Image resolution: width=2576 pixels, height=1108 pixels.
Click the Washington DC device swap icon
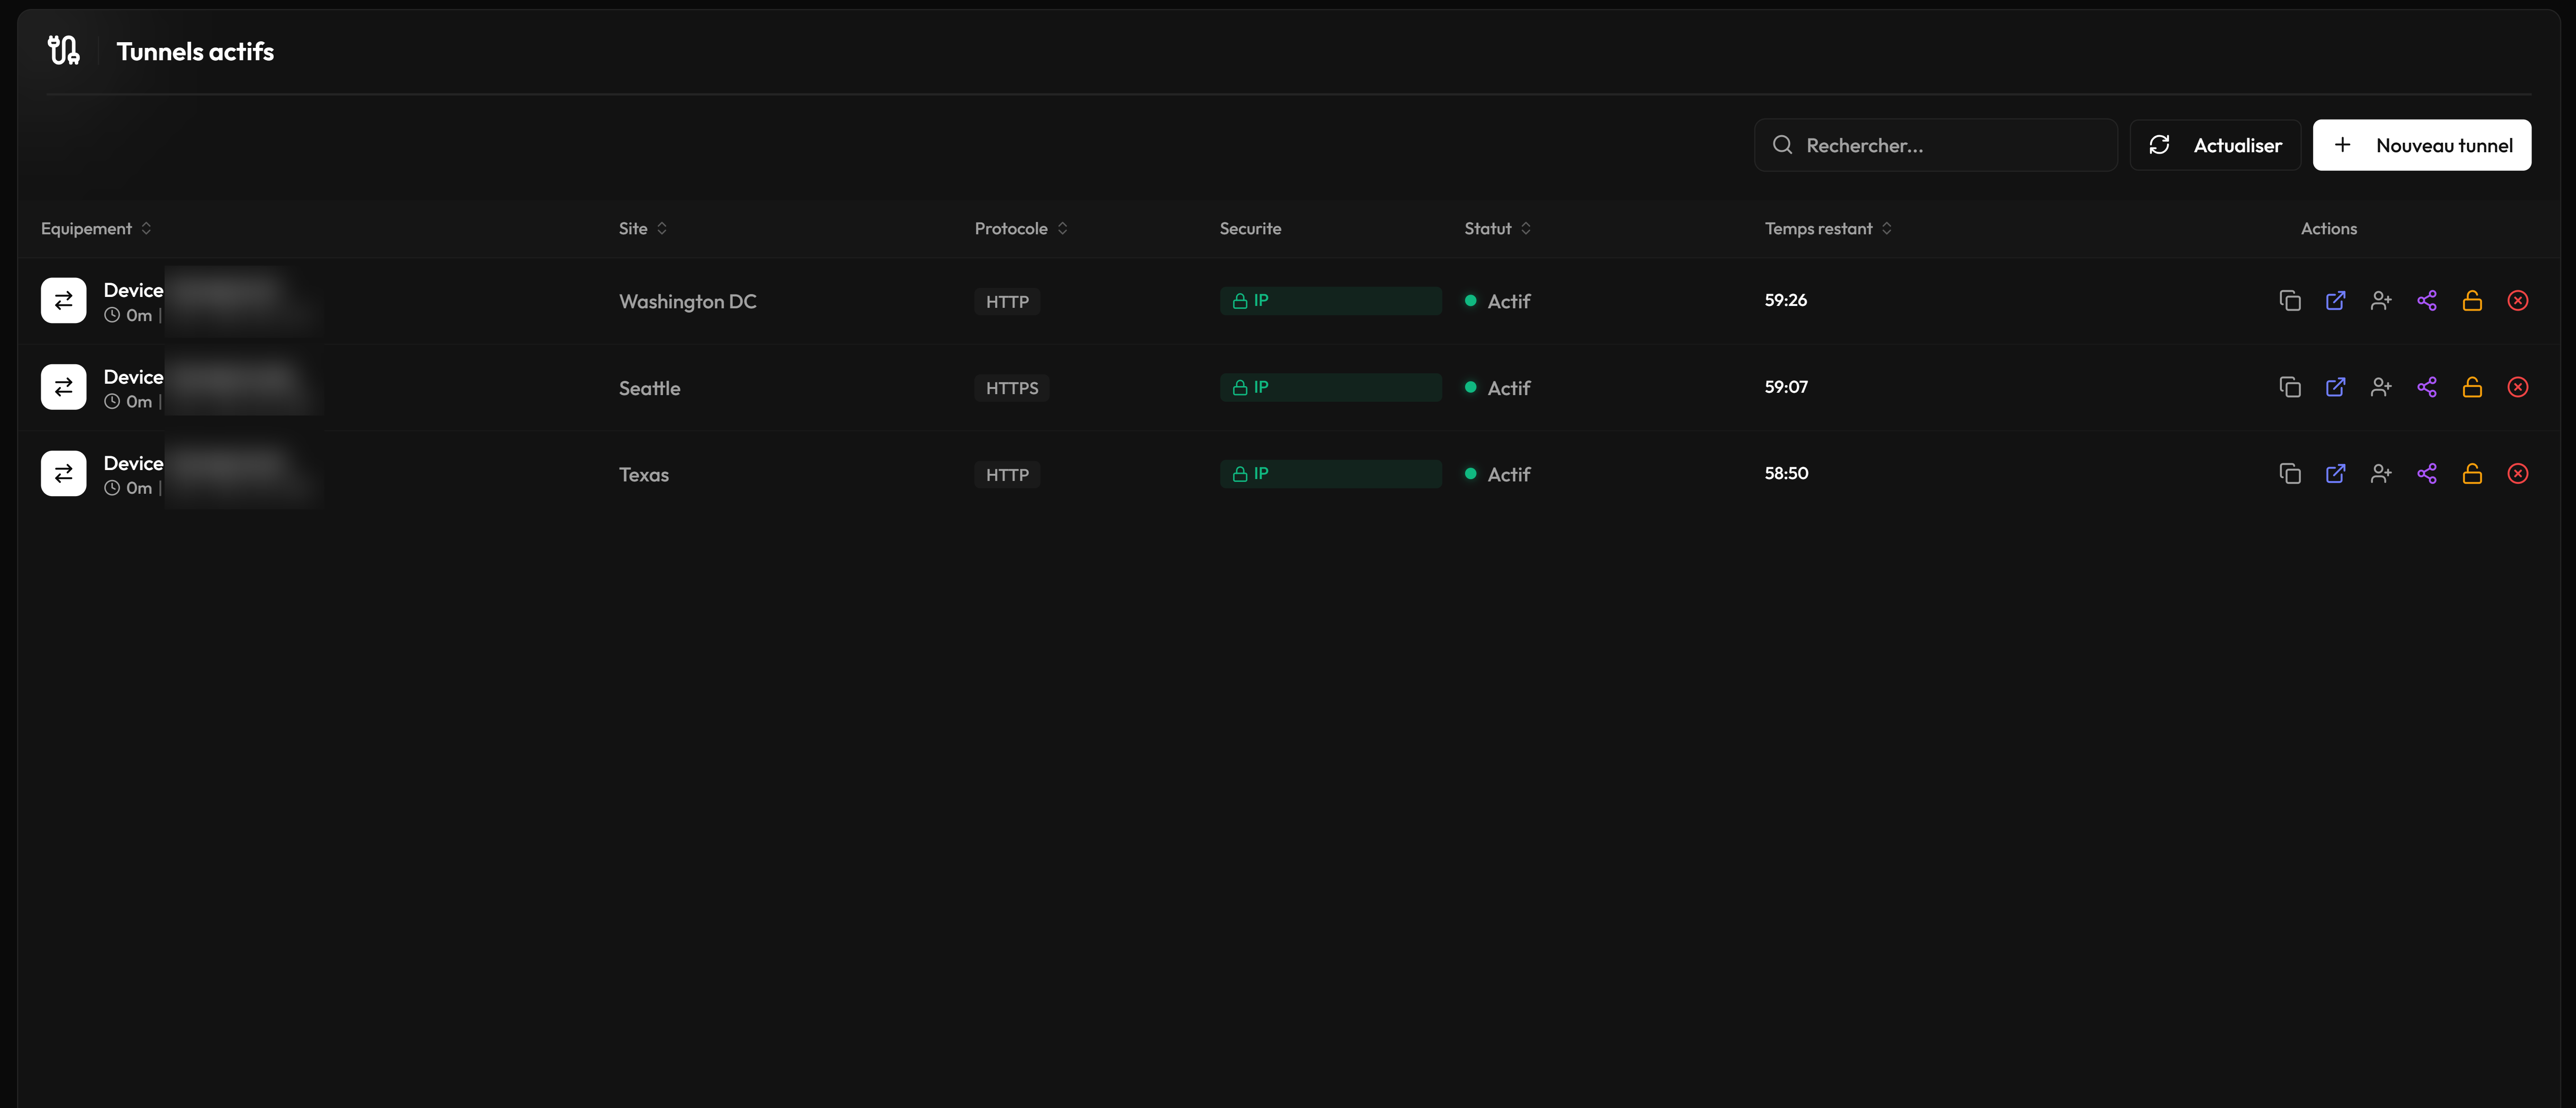click(x=64, y=301)
